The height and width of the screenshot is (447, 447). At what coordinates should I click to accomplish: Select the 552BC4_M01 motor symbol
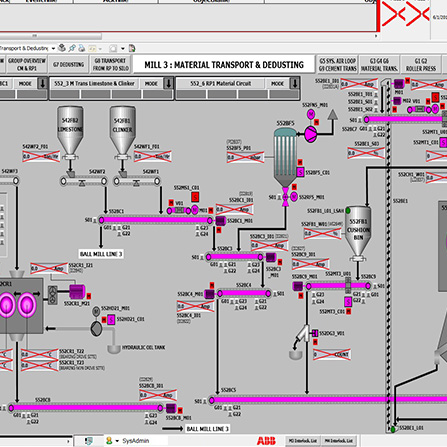tap(209, 294)
